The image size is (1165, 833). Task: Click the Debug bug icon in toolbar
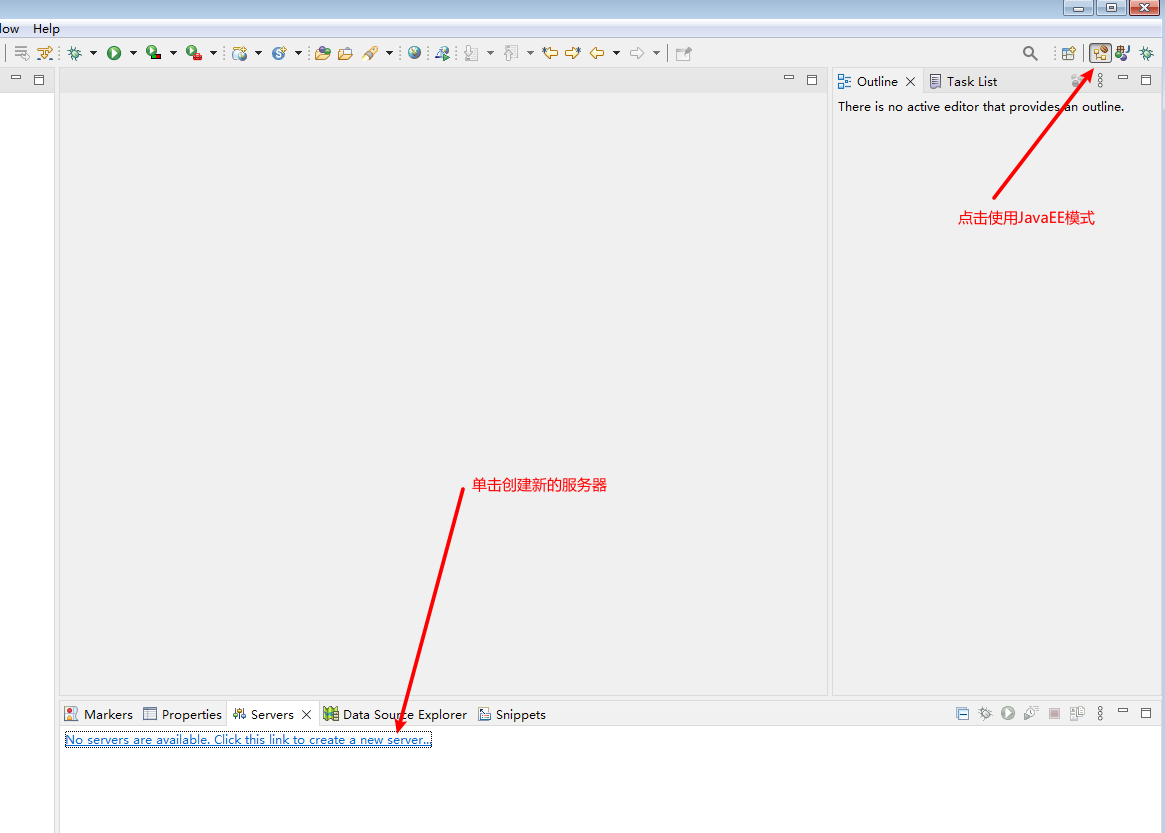74,53
